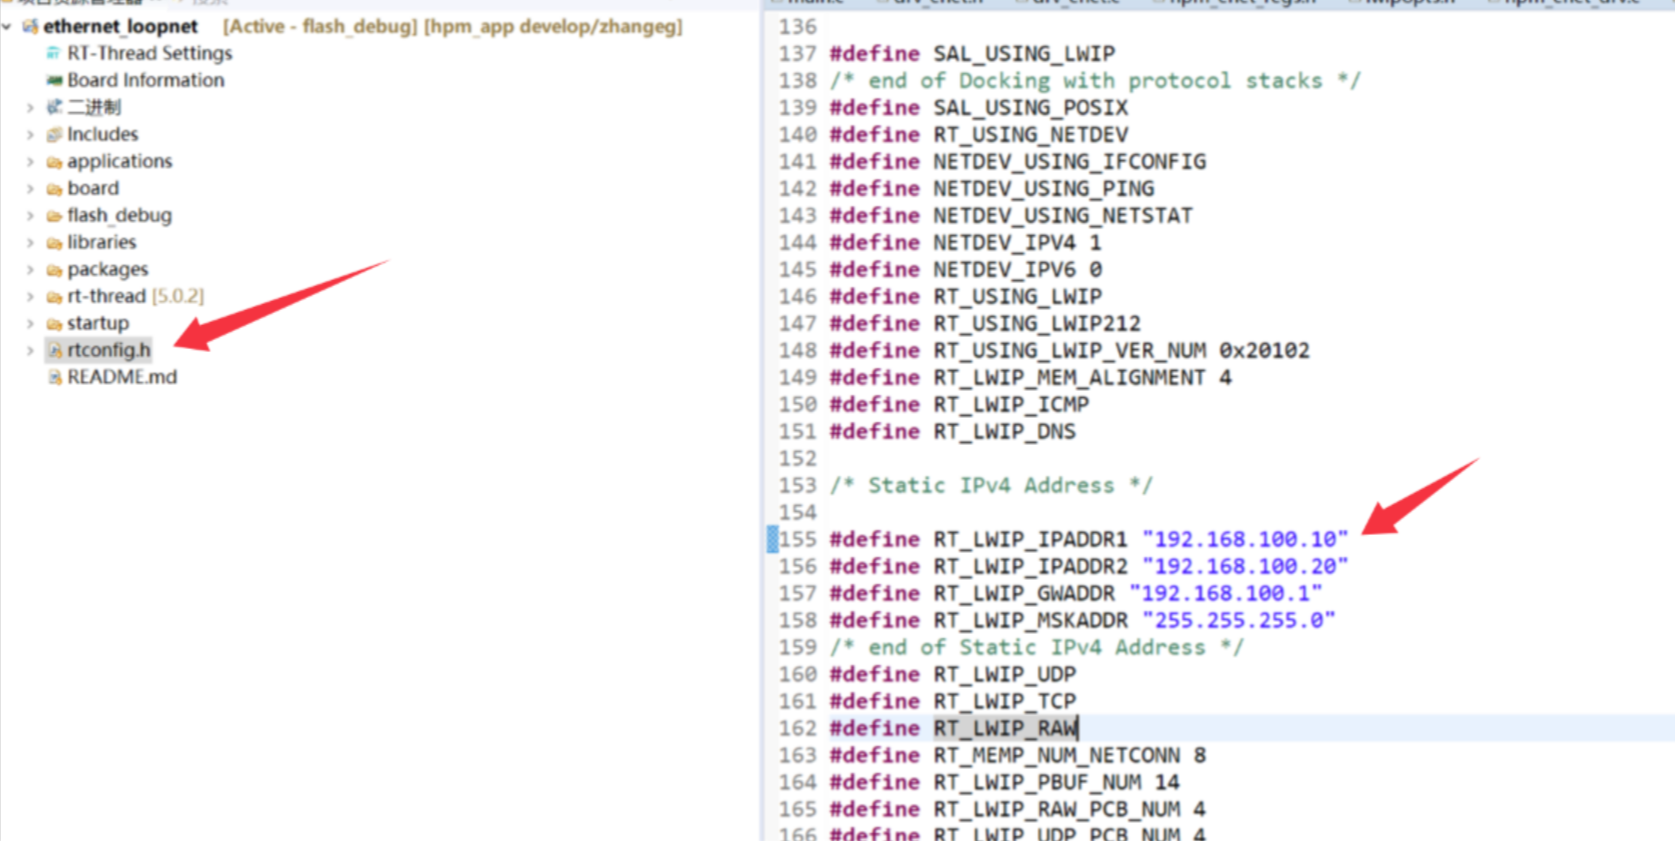Click NETDEV_USING_NETSTAT on line 143
The image size is (1675, 841).
tap(1063, 215)
